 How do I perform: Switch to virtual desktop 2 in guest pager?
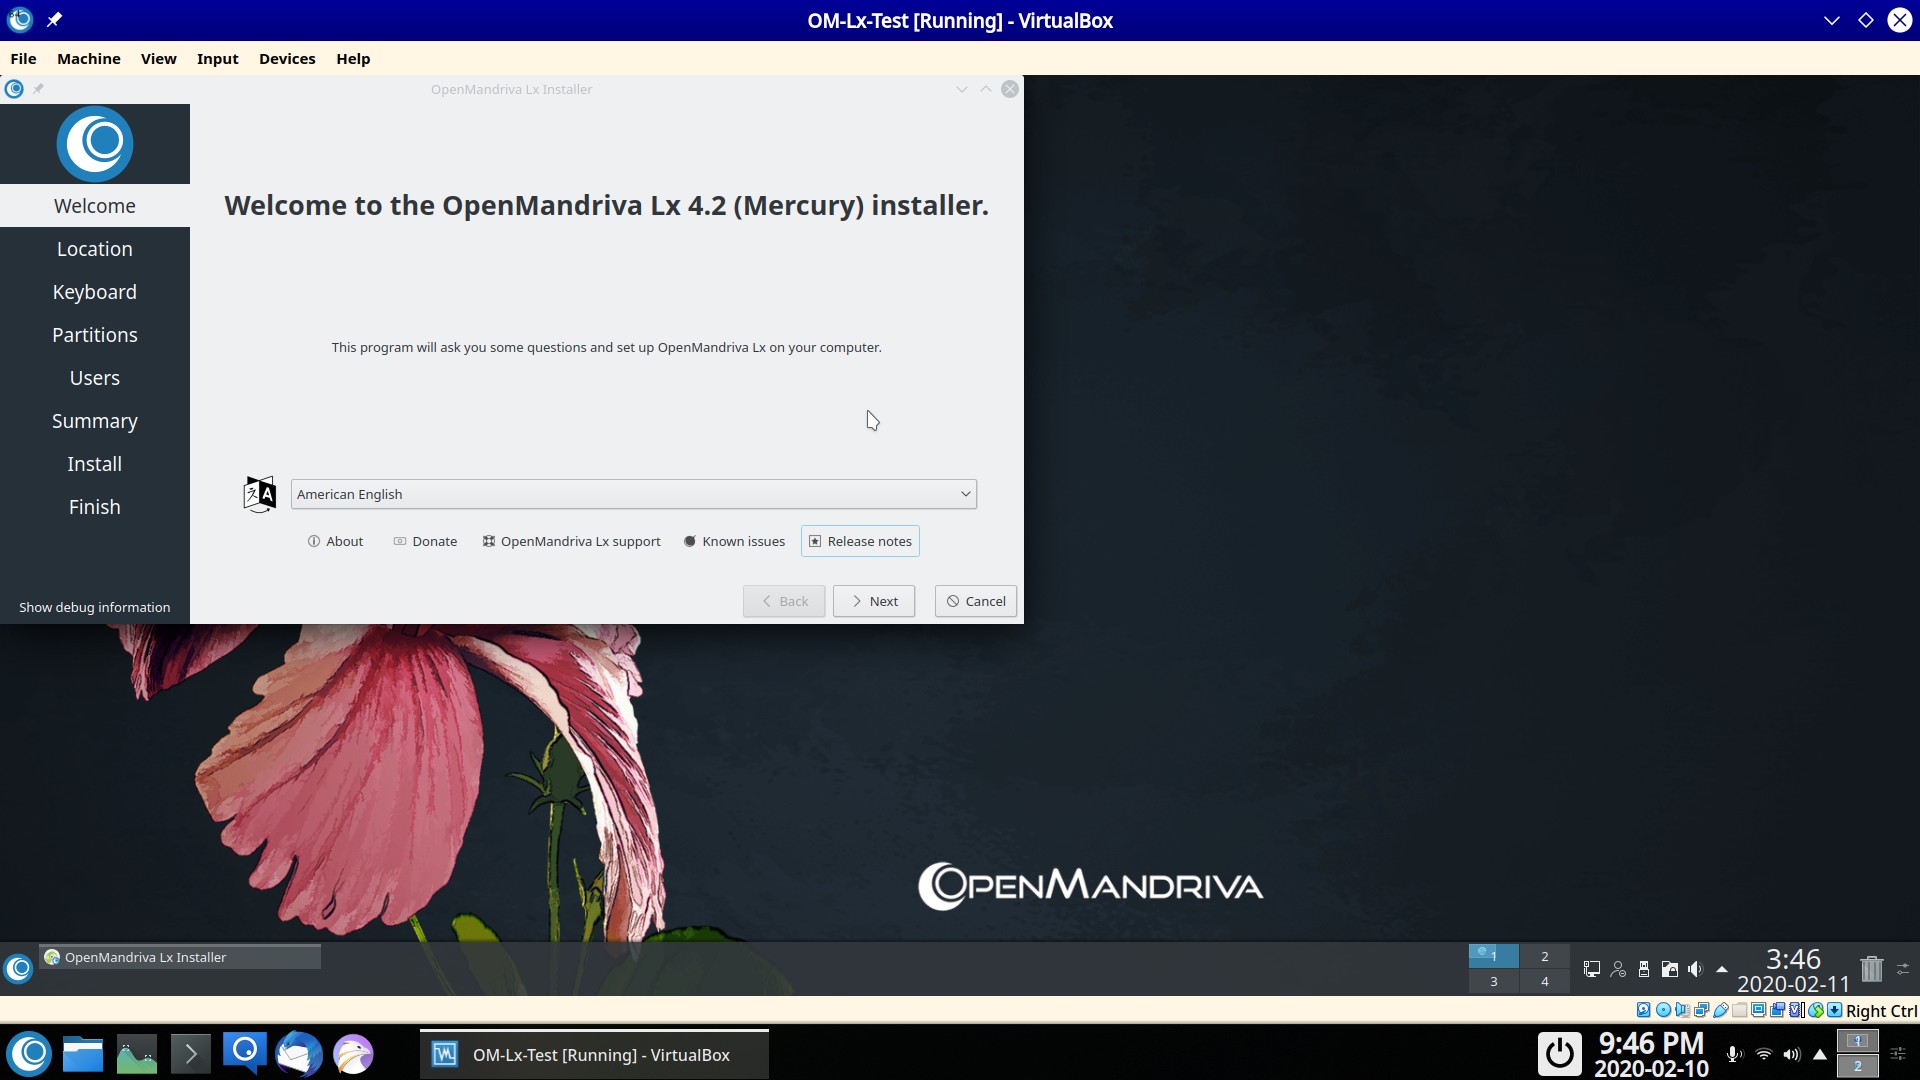pos(1544,956)
